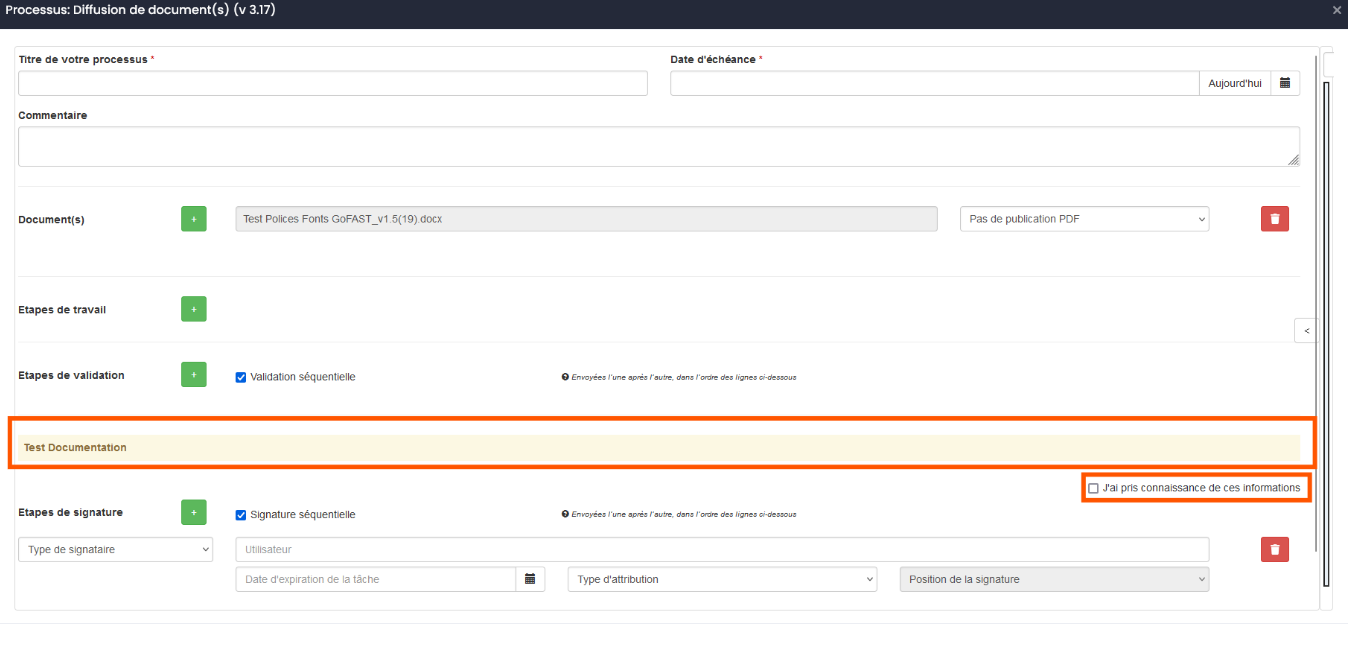Image resolution: width=1348 pixels, height=646 pixels.
Task: Open the Type de signataire dropdown
Action: (x=116, y=549)
